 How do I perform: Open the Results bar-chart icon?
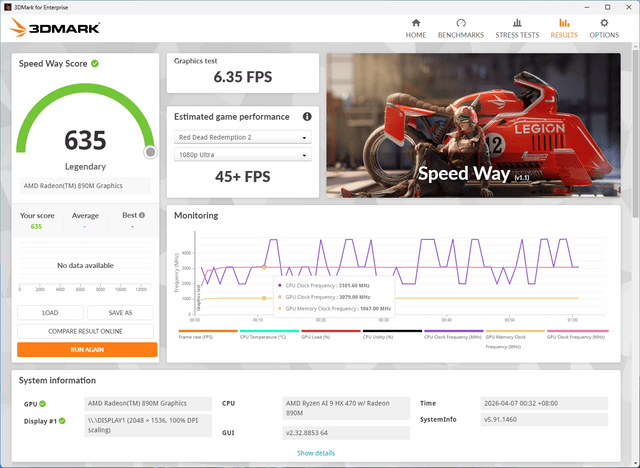pyautogui.click(x=564, y=23)
